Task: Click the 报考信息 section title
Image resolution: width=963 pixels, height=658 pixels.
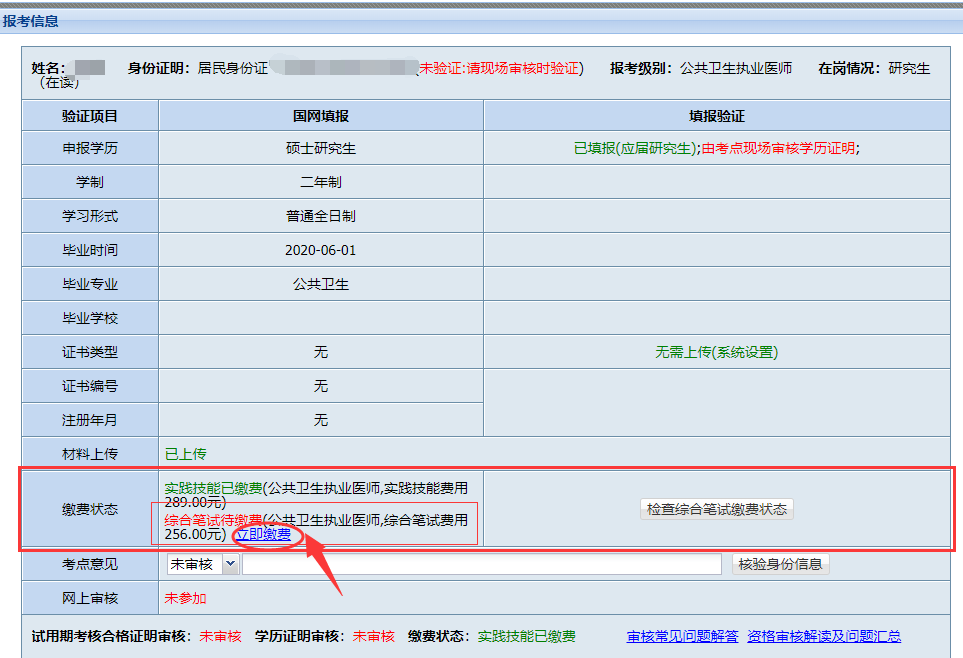Action: [31, 21]
